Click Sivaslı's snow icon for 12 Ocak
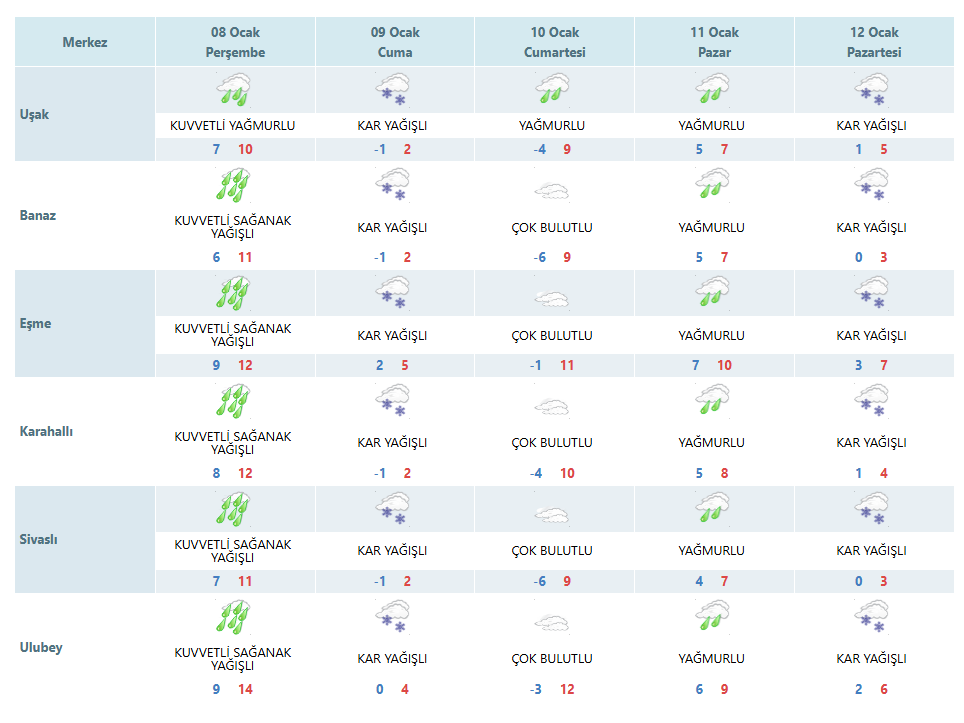Image resolution: width=964 pixels, height=723 pixels. (872, 508)
